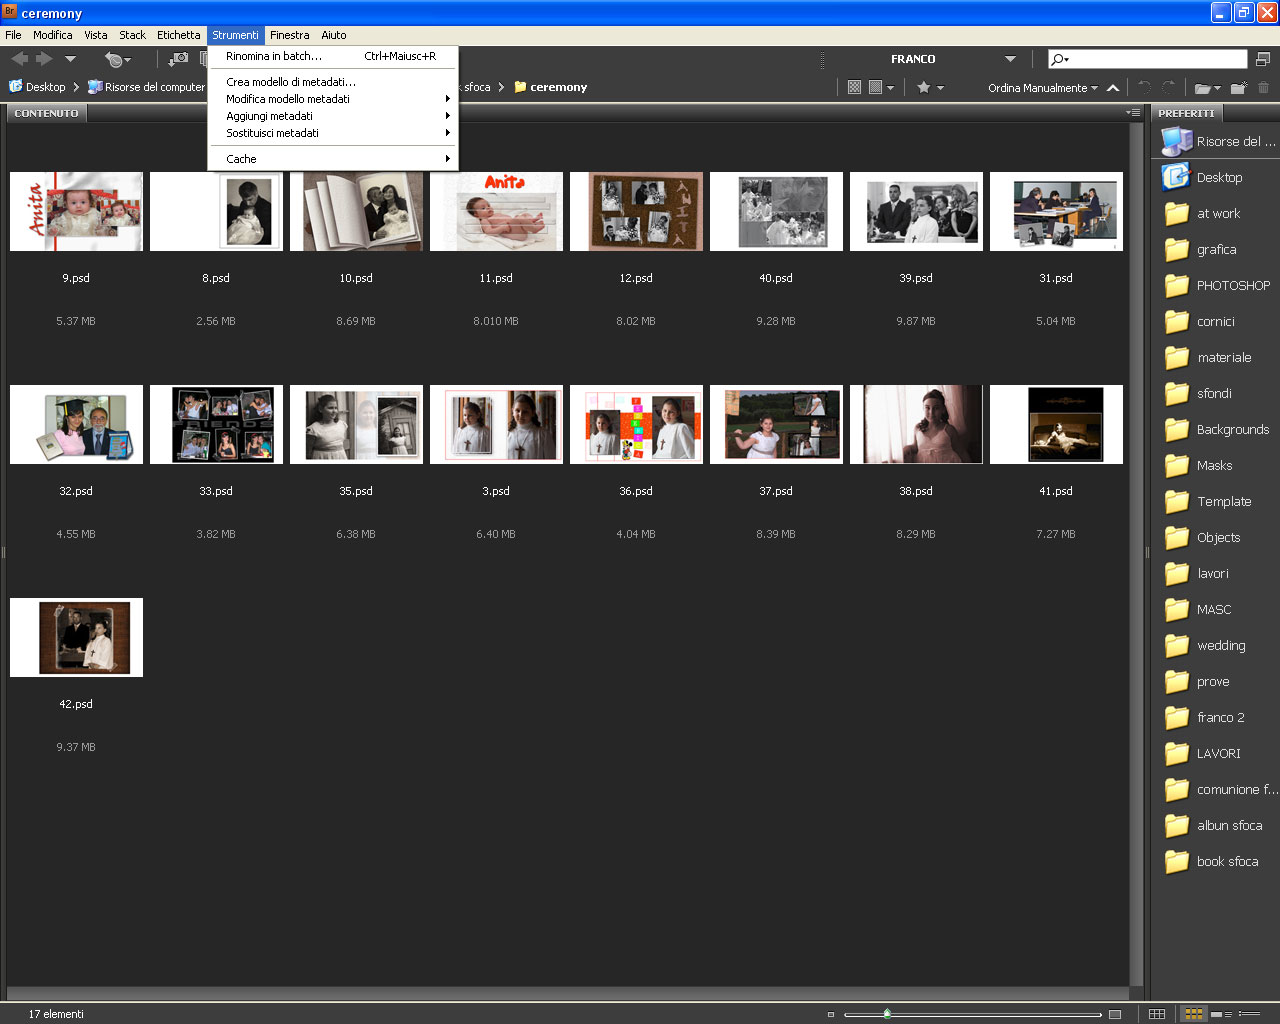Go to ceremony in the path bar
Image resolution: width=1280 pixels, height=1024 pixels.
(557, 87)
